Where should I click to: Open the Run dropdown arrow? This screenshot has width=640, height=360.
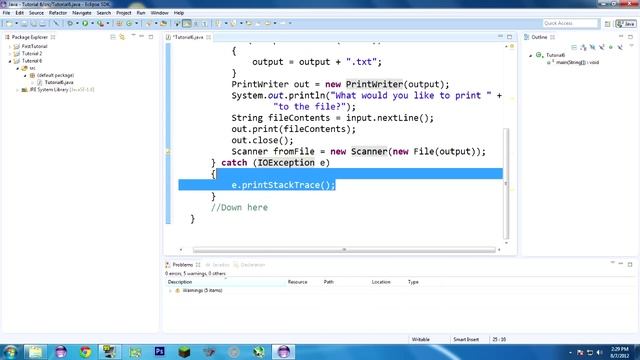tap(92, 24)
